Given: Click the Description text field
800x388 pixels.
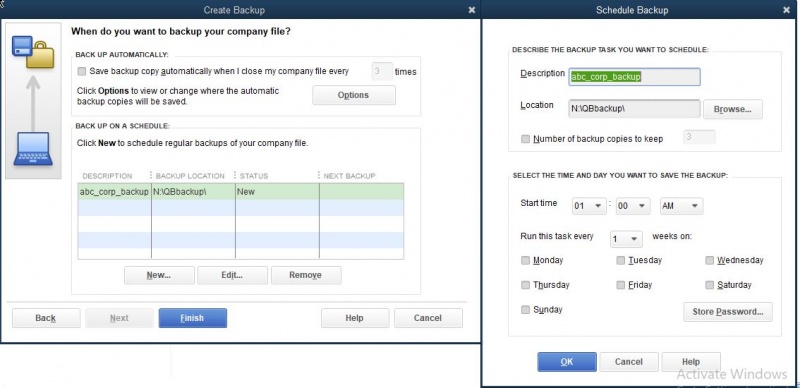Looking at the screenshot, I should tap(634, 77).
